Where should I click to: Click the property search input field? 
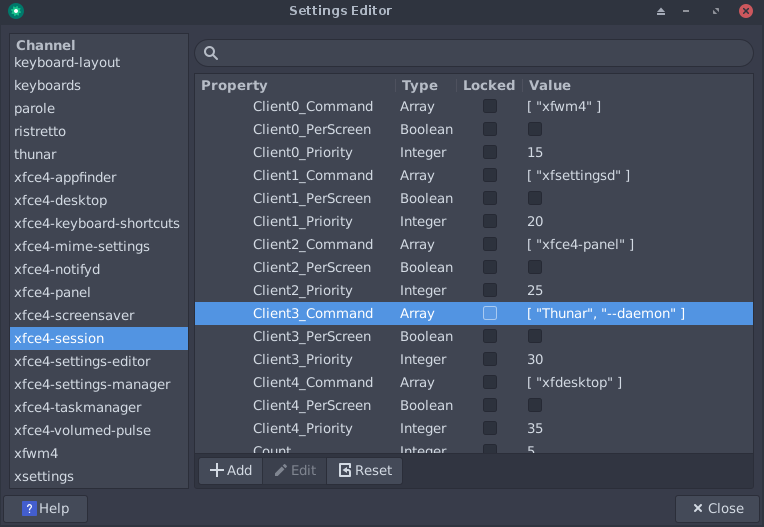coord(480,53)
